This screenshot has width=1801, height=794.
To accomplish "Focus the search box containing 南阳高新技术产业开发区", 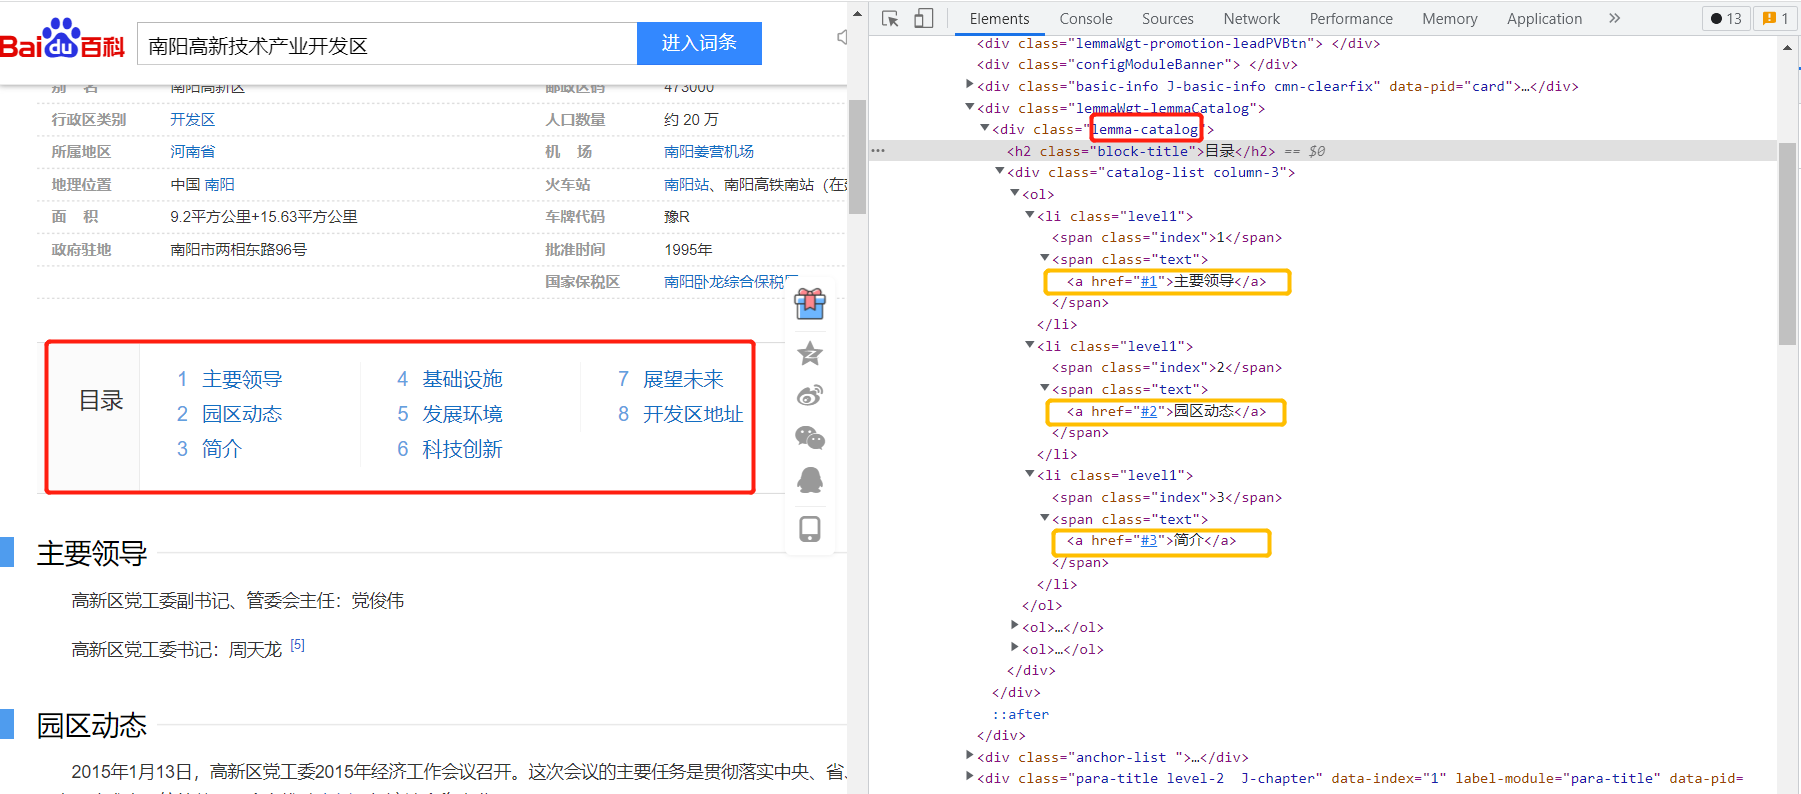I will point(387,45).
